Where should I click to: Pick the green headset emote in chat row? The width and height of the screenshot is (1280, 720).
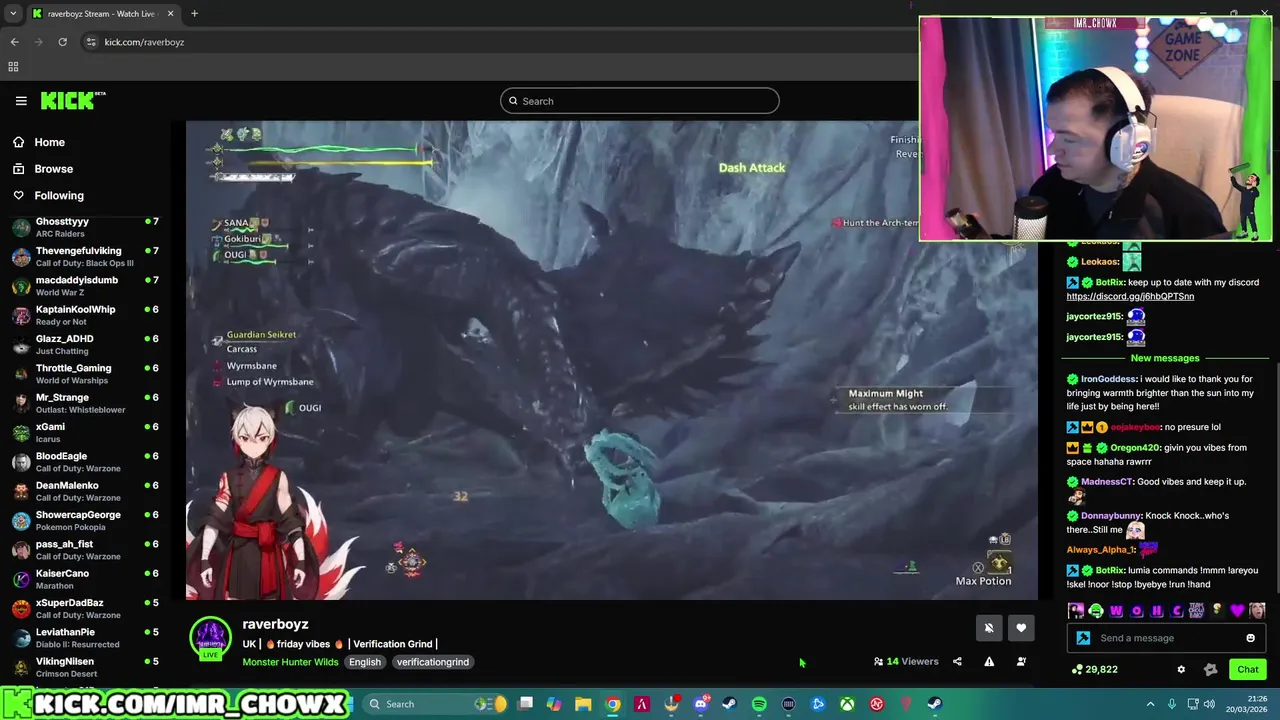click(x=1096, y=610)
